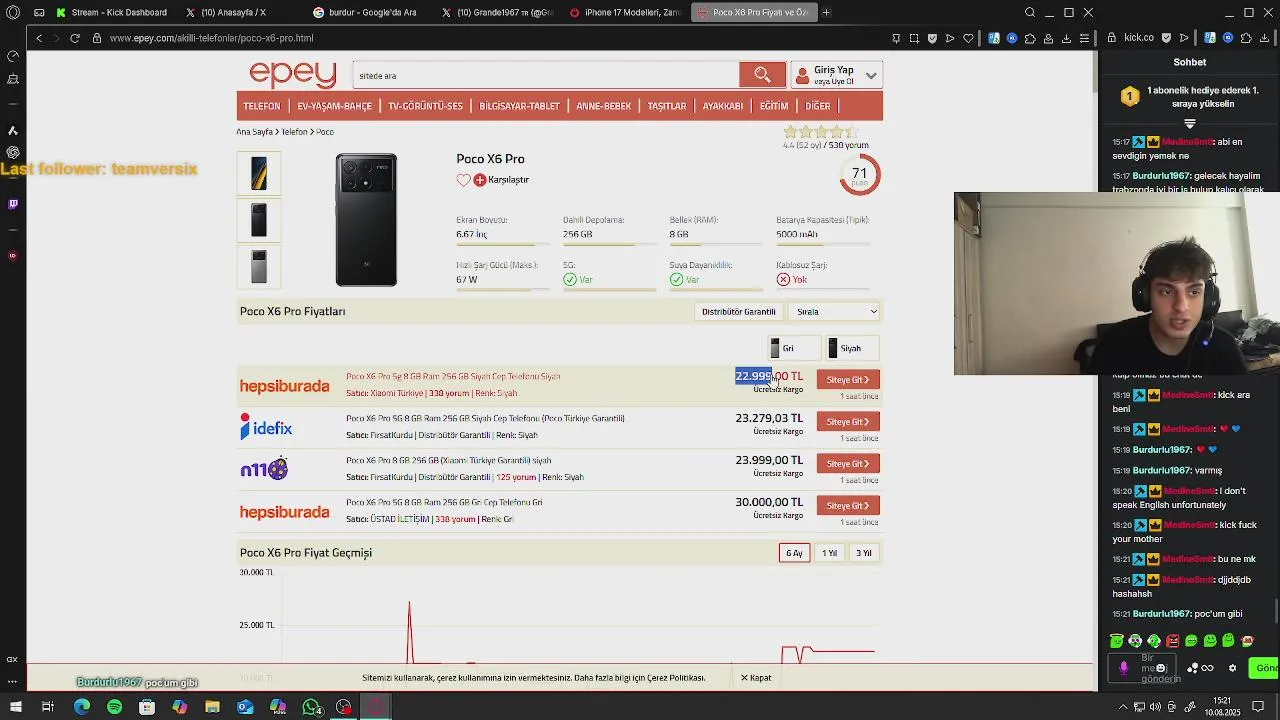Click Siteye Git for the idefix offer
Viewport: 1280px width, 720px height.
pos(848,422)
